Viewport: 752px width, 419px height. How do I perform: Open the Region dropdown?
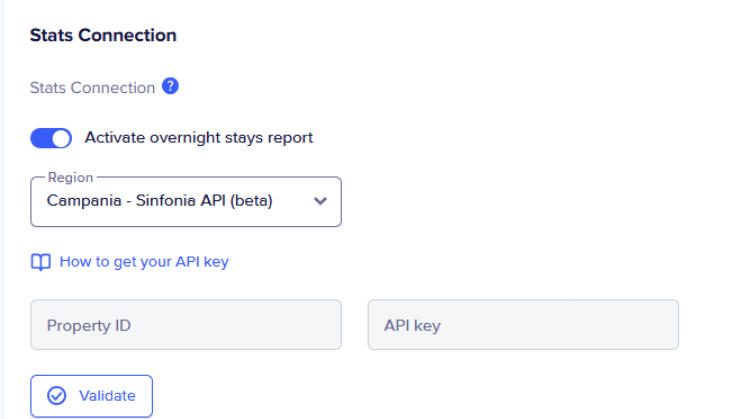tap(186, 202)
